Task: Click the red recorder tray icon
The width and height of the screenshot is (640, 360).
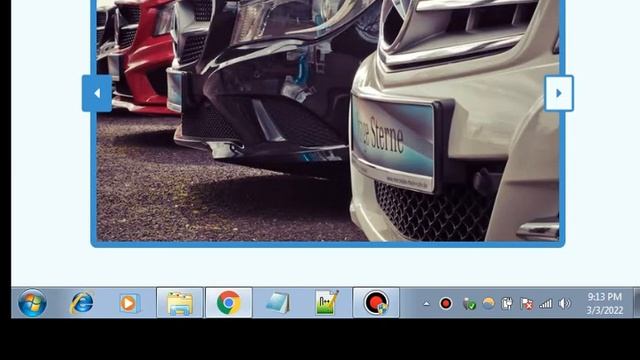Action: pyautogui.click(x=446, y=304)
